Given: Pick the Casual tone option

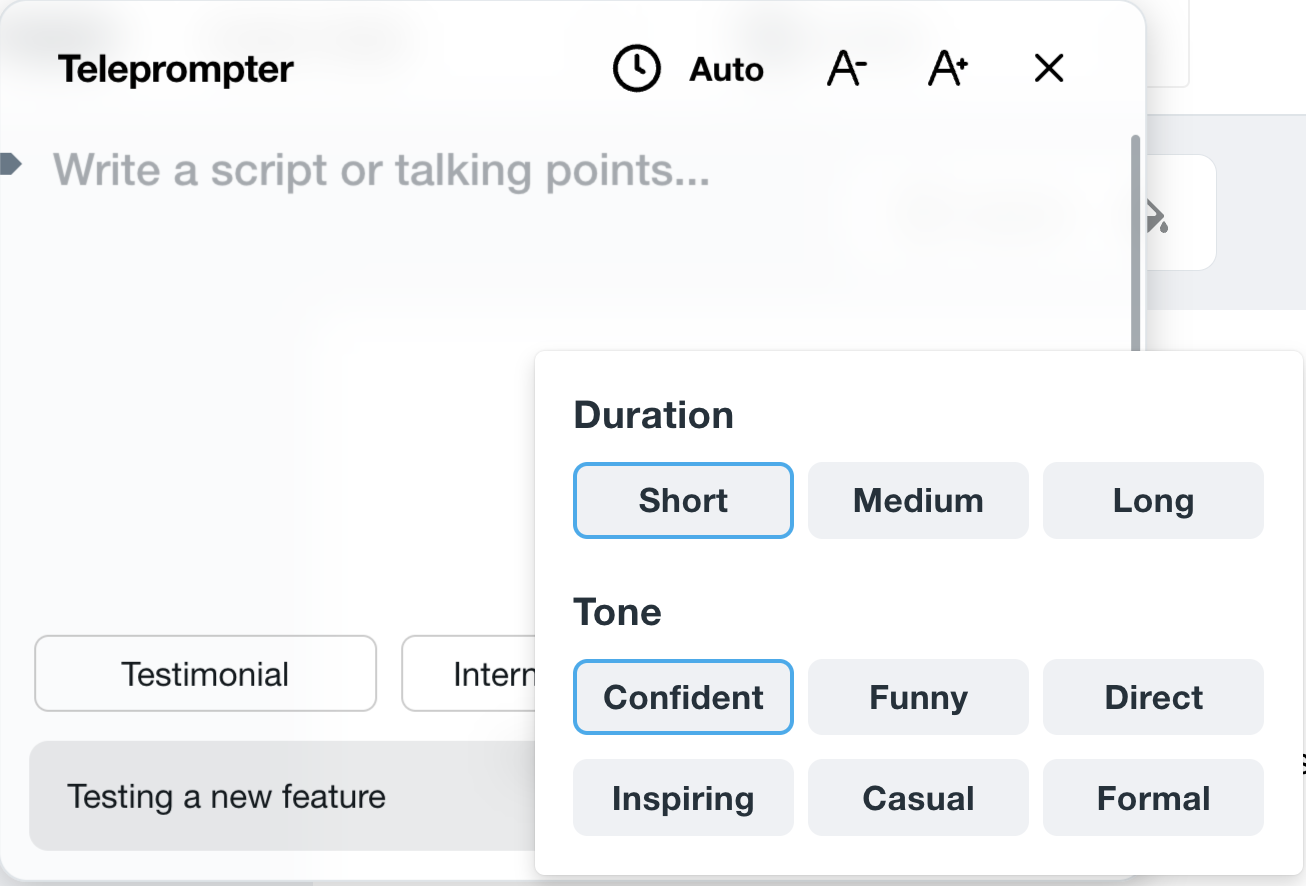Looking at the screenshot, I should coord(918,798).
